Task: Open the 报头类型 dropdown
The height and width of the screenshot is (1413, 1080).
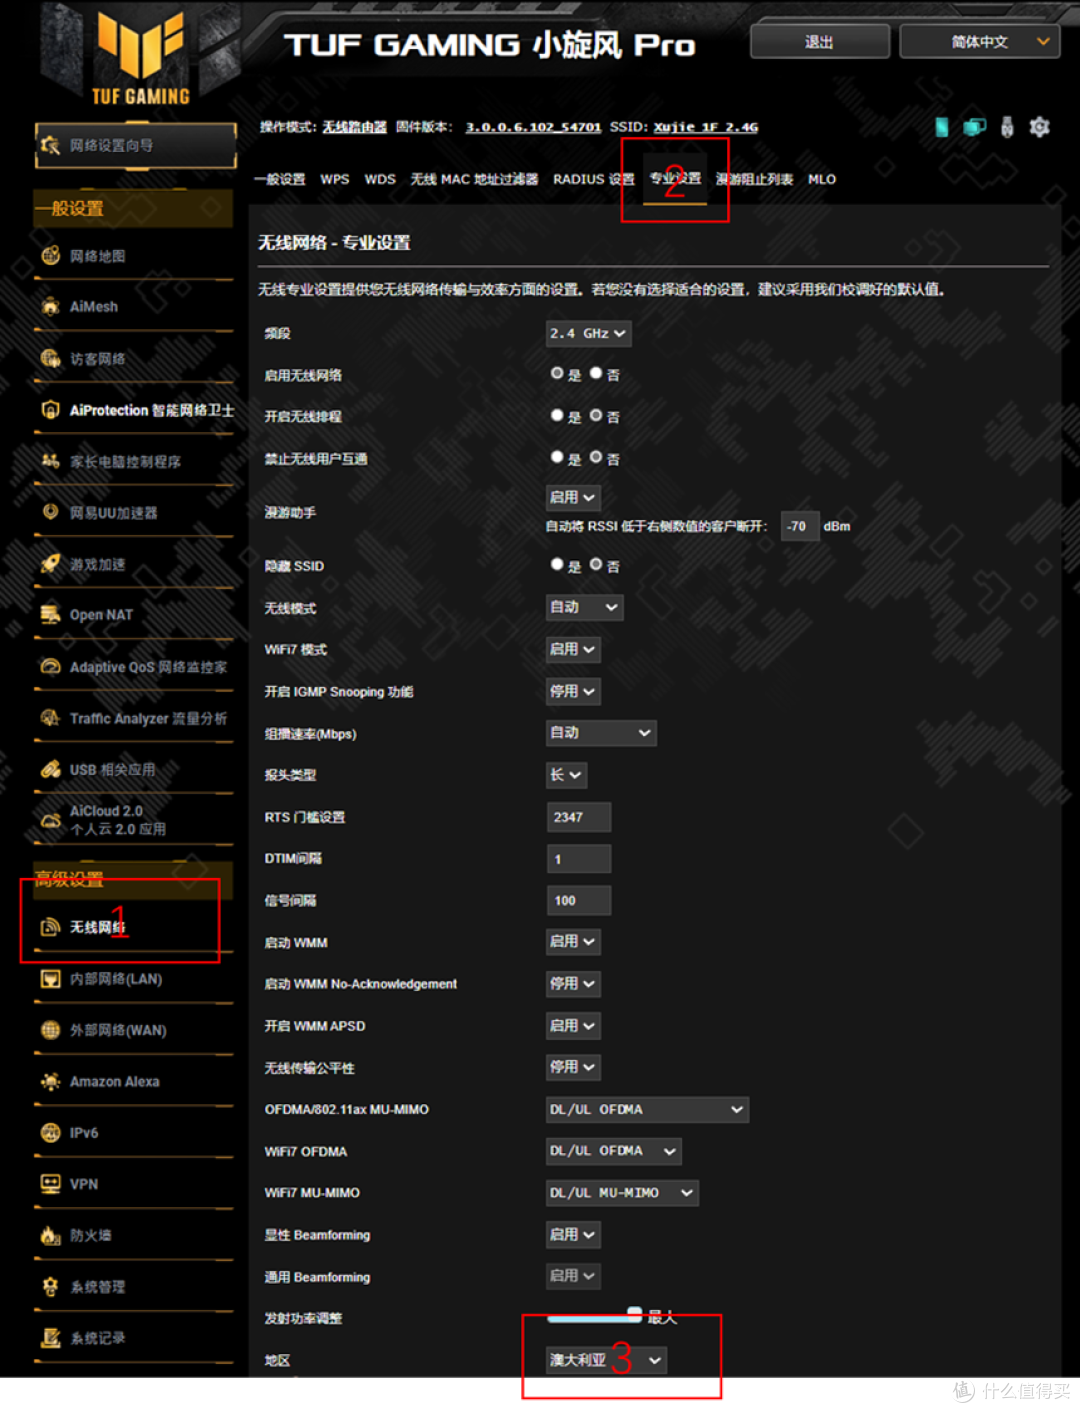Action: tap(566, 775)
